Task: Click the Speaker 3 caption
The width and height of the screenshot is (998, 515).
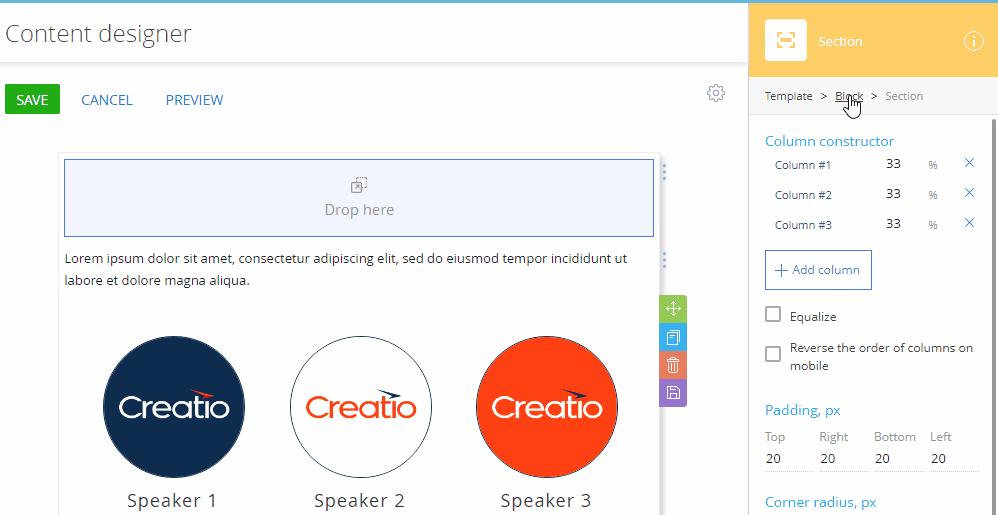Action: click(x=545, y=500)
